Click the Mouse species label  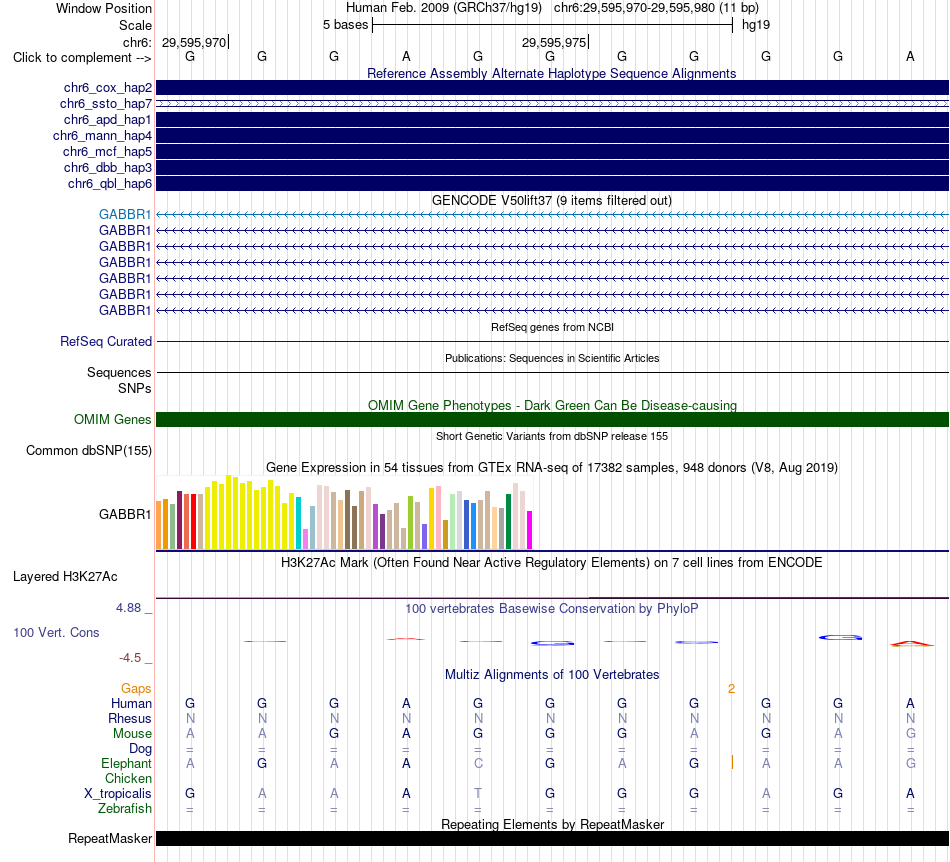(x=132, y=734)
